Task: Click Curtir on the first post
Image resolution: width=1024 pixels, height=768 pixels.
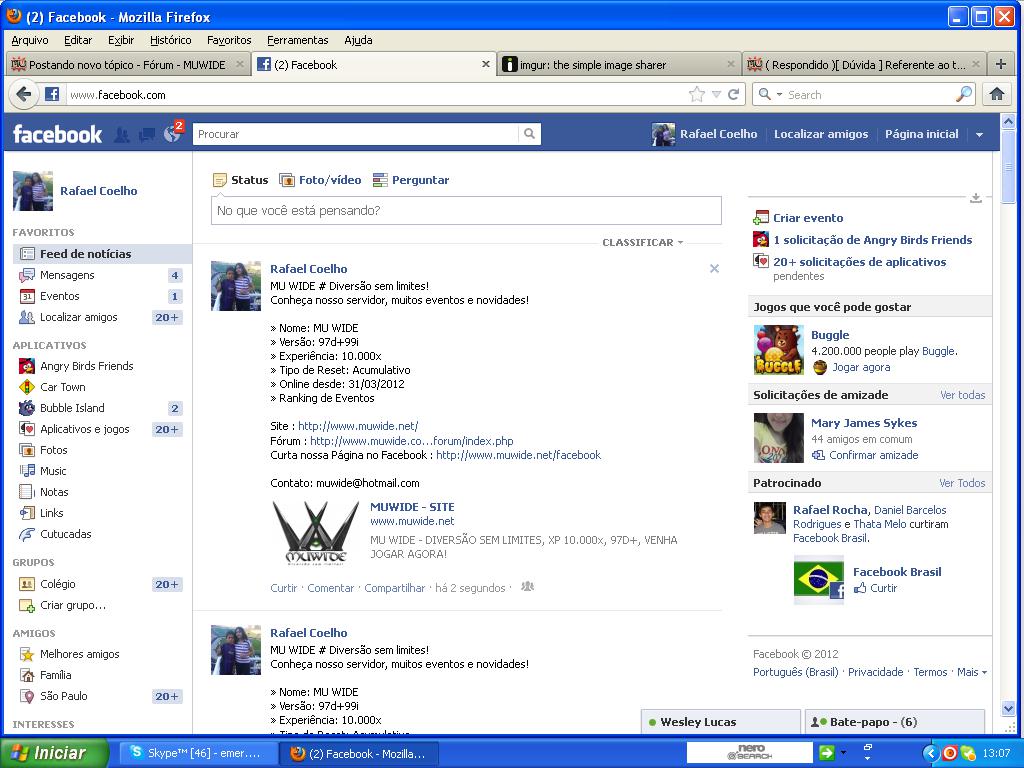Action: pos(283,588)
